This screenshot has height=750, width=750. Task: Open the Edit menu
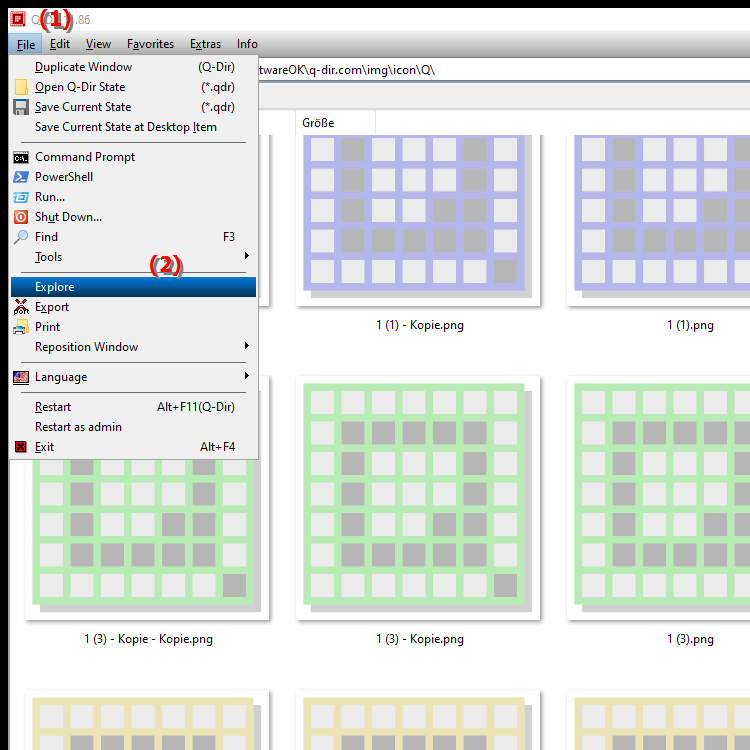click(60, 44)
